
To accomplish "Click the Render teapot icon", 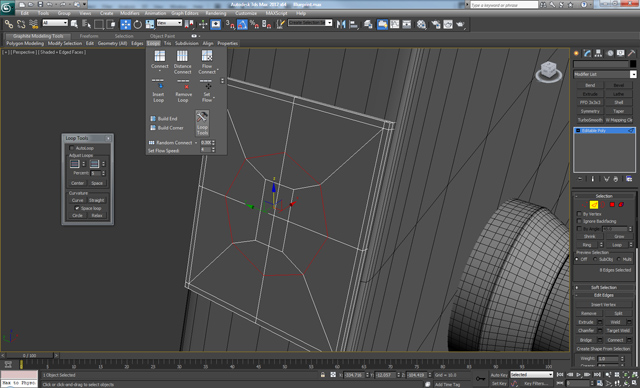I will pos(460,24).
